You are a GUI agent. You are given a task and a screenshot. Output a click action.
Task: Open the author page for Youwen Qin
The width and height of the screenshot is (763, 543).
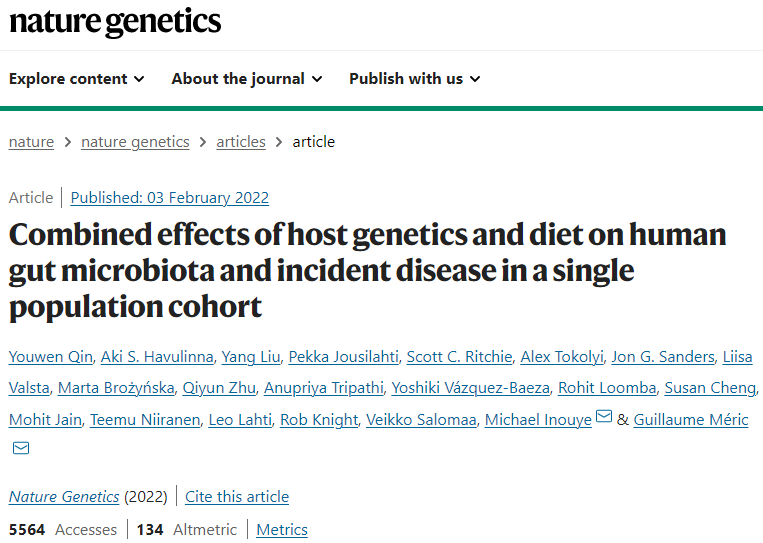point(51,357)
